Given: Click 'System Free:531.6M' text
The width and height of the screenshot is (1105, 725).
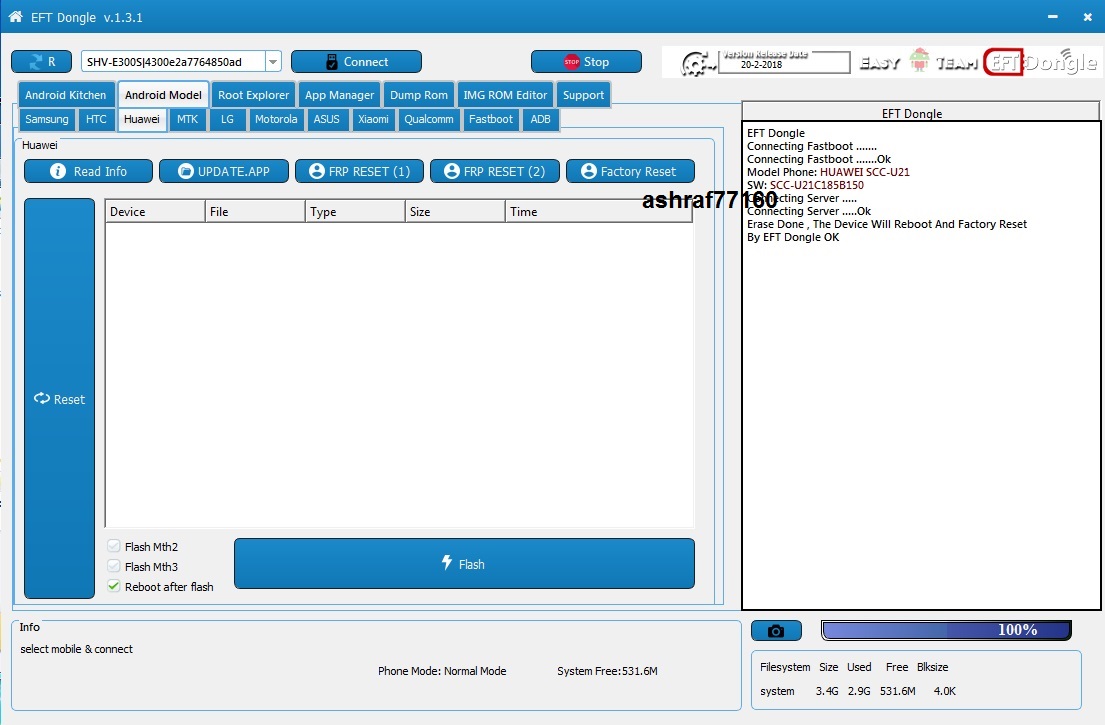Looking at the screenshot, I should coord(607,671).
